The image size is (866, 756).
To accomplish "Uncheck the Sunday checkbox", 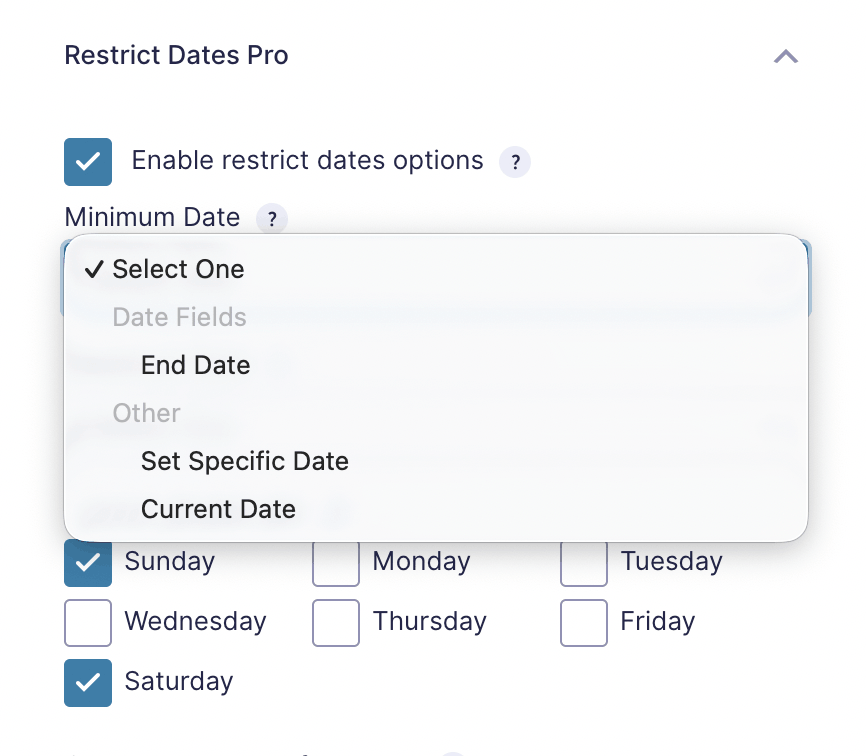I will point(88,563).
